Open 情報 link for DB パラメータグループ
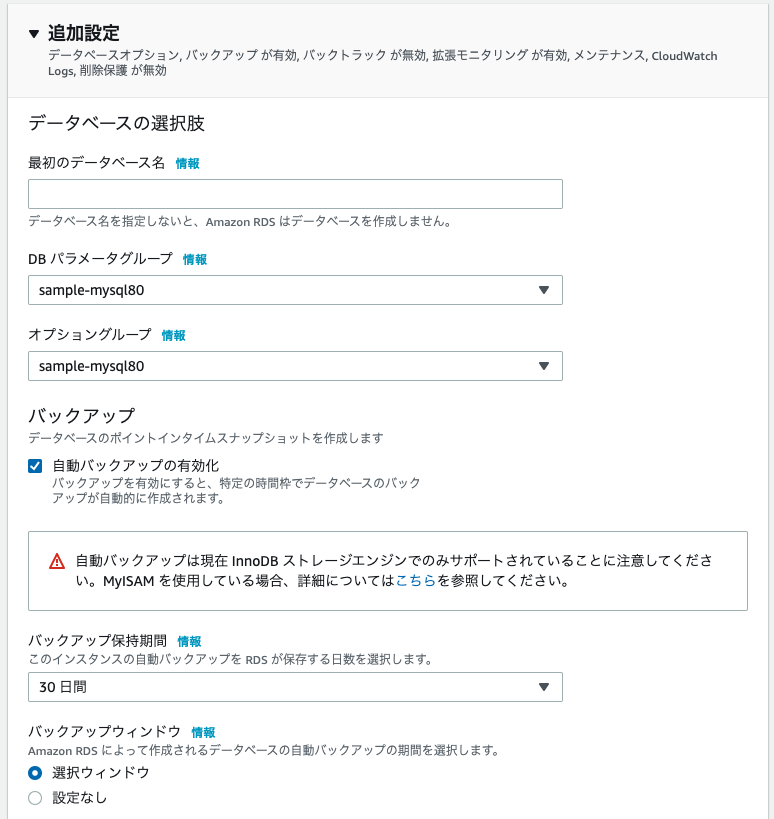Screen dimensions: 774x819 click(195, 259)
